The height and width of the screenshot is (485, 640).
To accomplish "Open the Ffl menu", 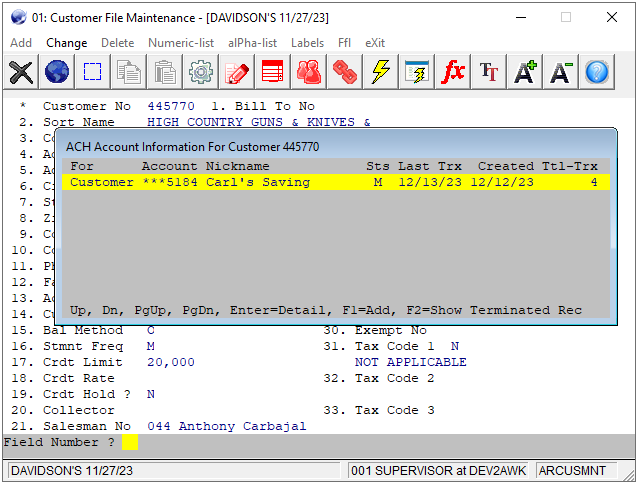I will pos(344,43).
